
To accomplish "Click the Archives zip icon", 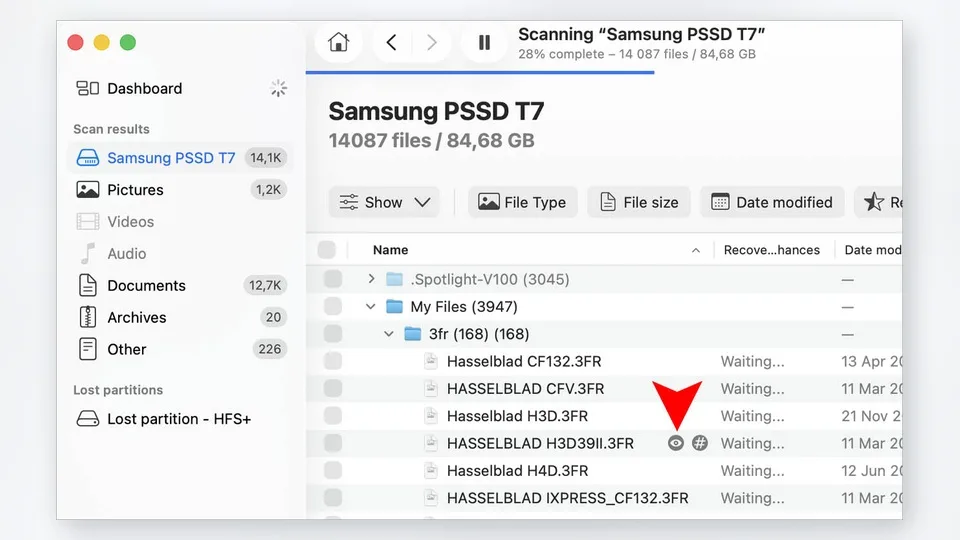I will [x=88, y=317].
